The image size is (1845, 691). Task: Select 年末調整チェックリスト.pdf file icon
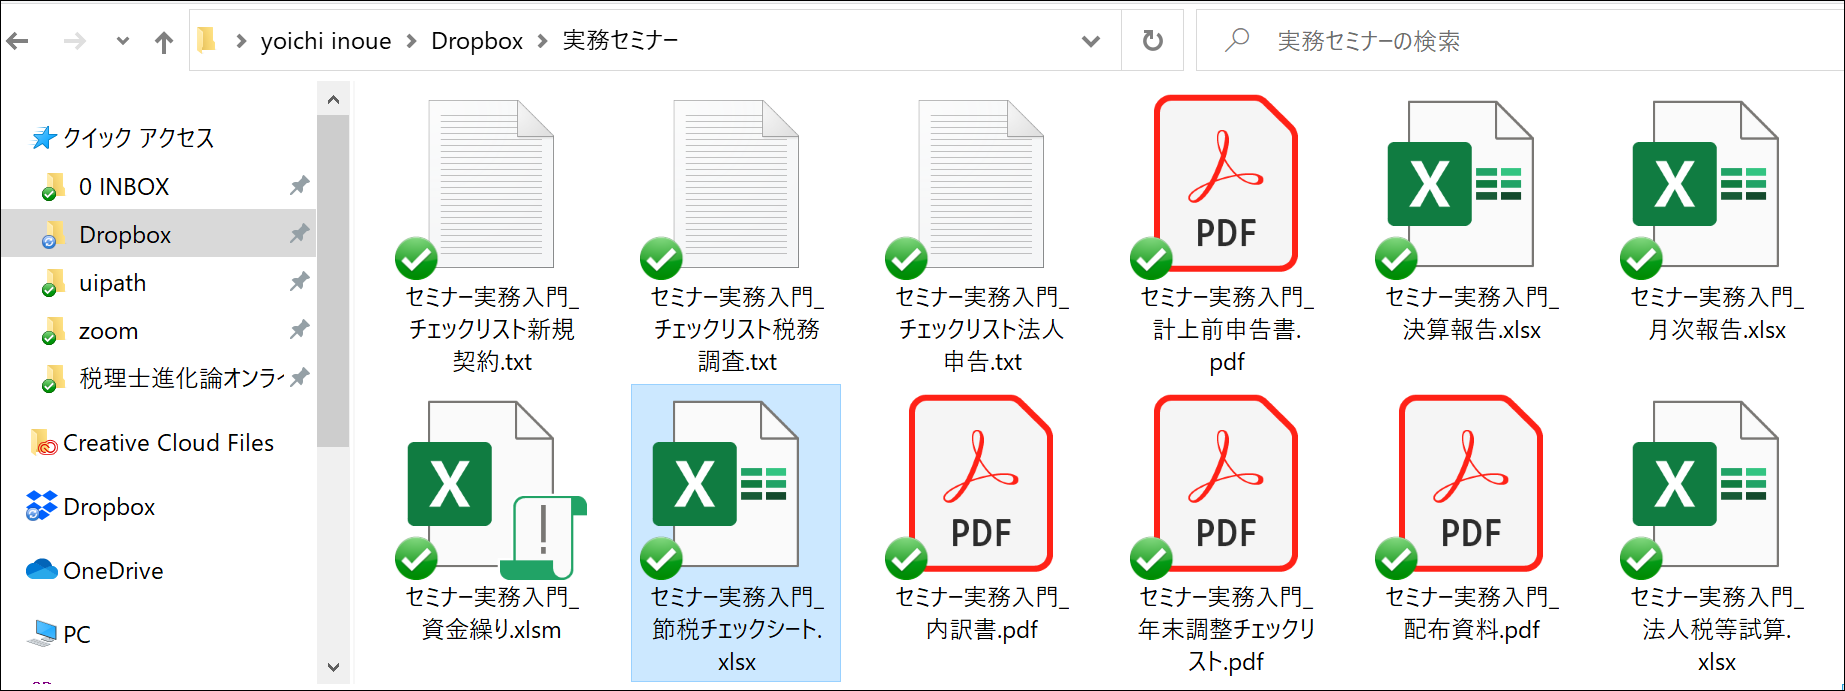click(x=1225, y=484)
